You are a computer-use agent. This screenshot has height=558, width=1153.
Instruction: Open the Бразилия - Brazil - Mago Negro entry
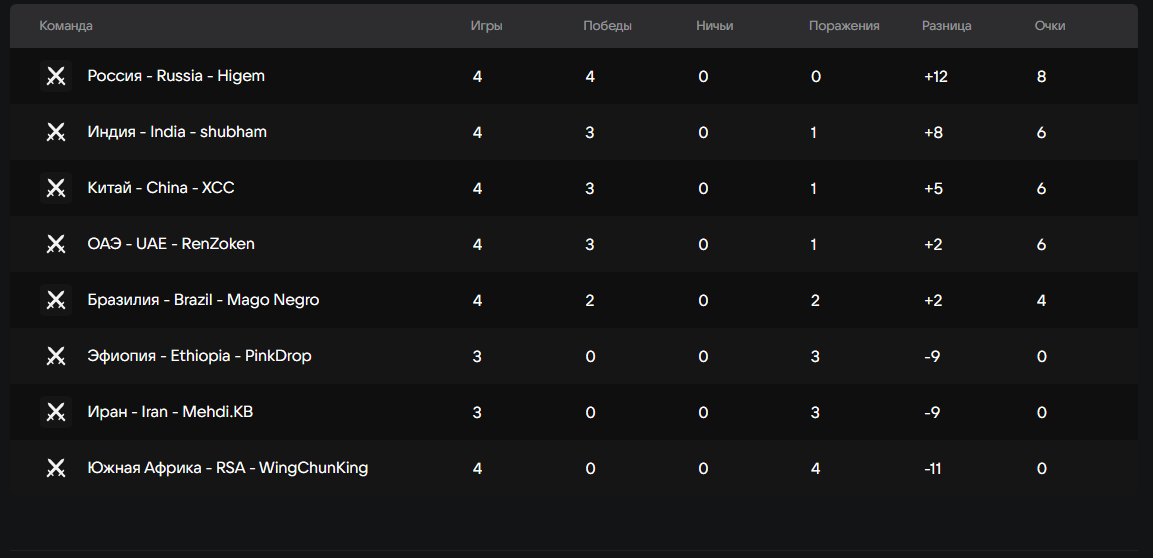click(203, 300)
